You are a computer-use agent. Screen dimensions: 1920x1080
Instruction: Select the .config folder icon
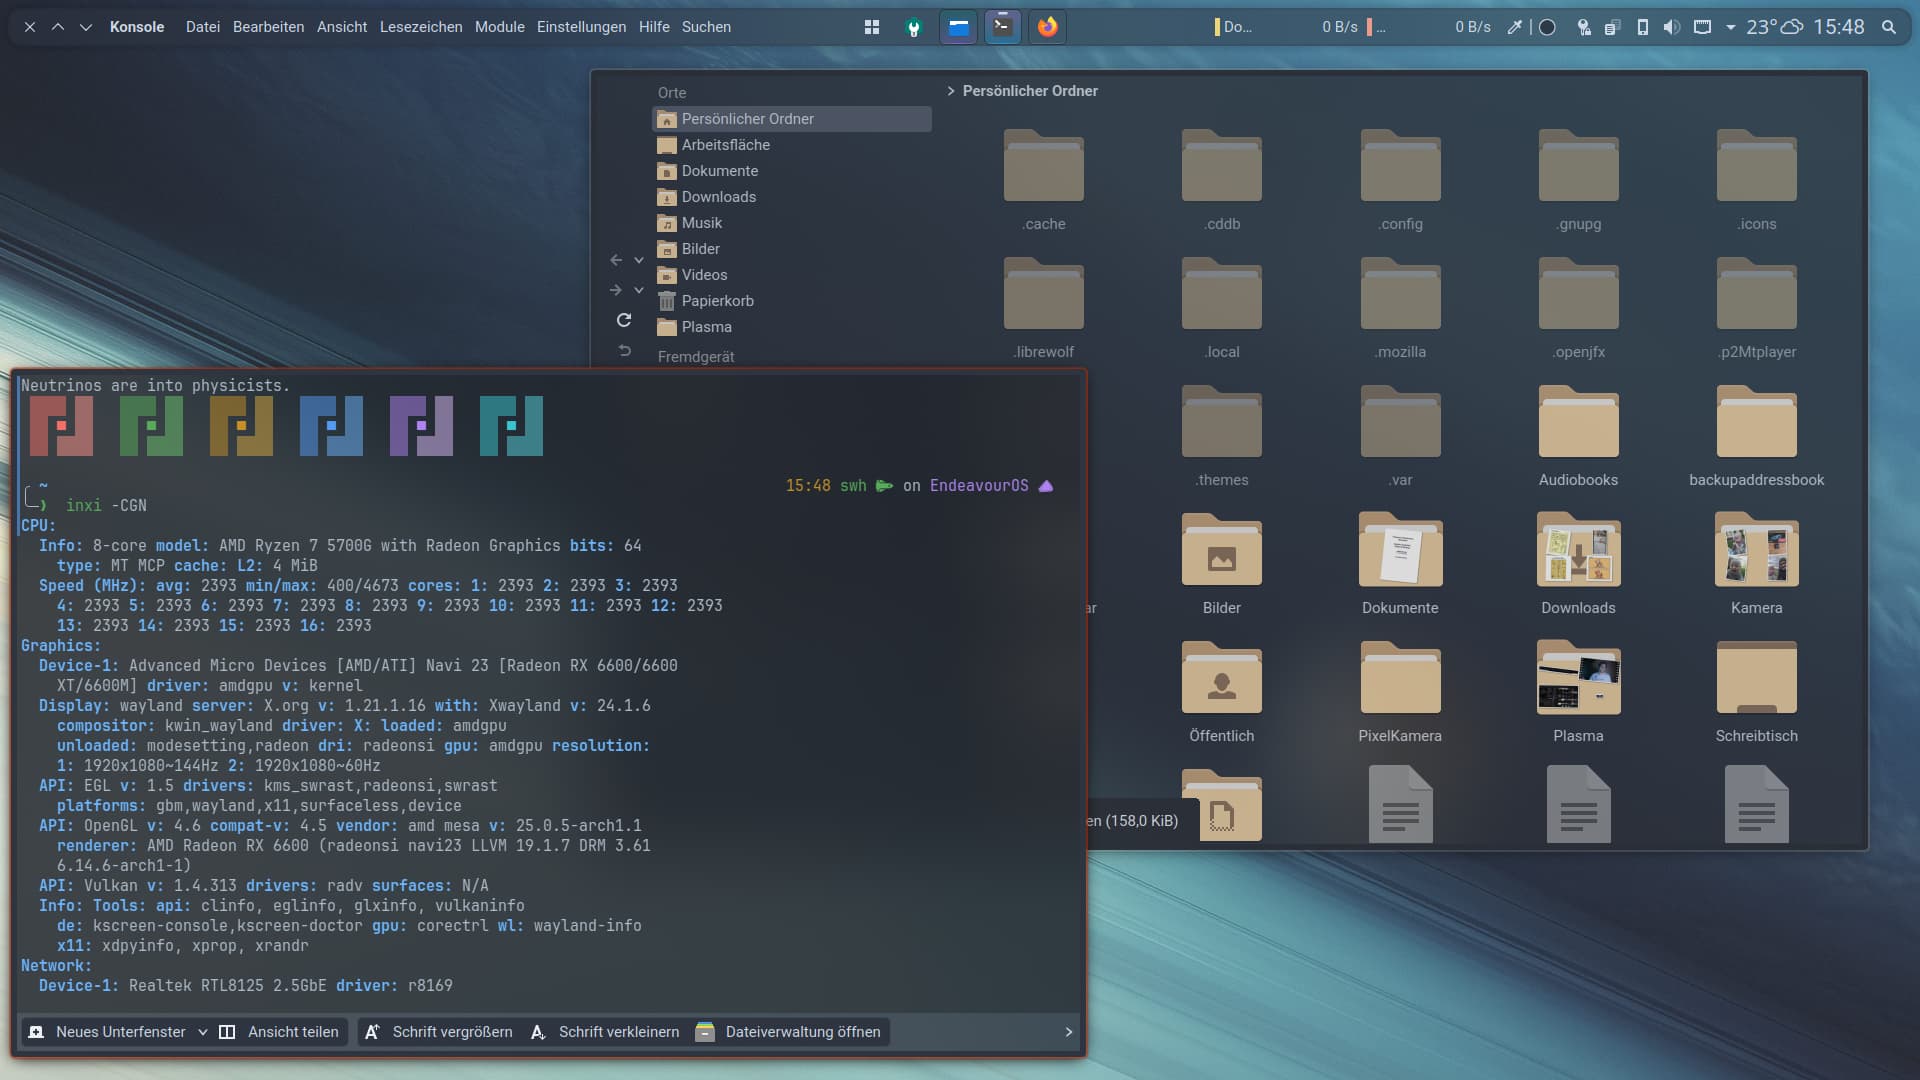click(1400, 166)
